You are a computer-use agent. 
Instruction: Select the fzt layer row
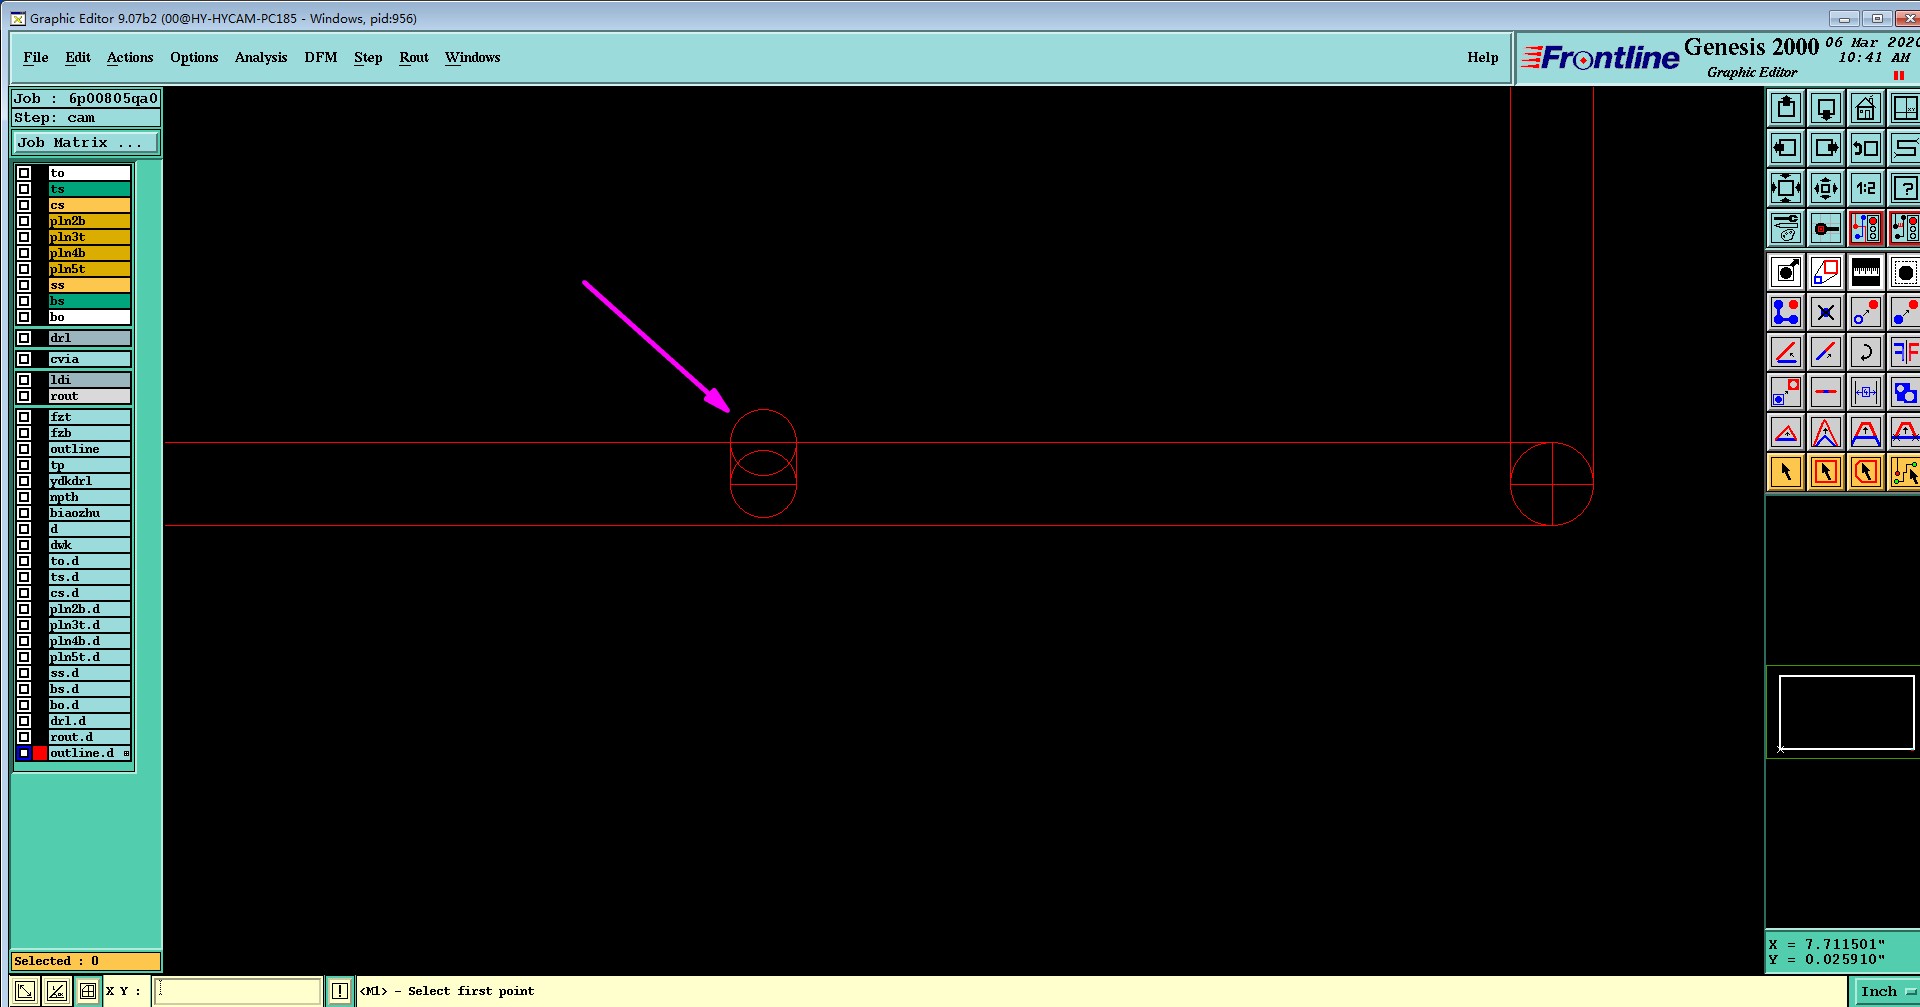pos(90,417)
